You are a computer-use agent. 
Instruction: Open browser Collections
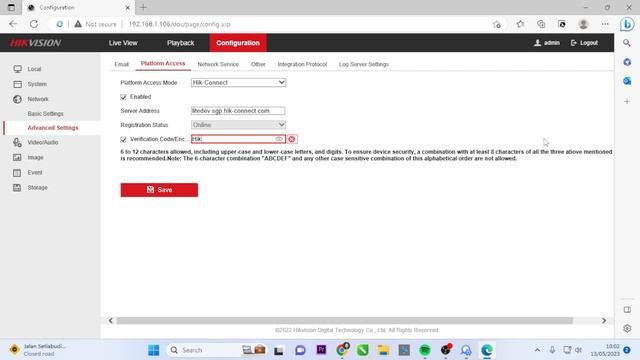tap(541, 24)
